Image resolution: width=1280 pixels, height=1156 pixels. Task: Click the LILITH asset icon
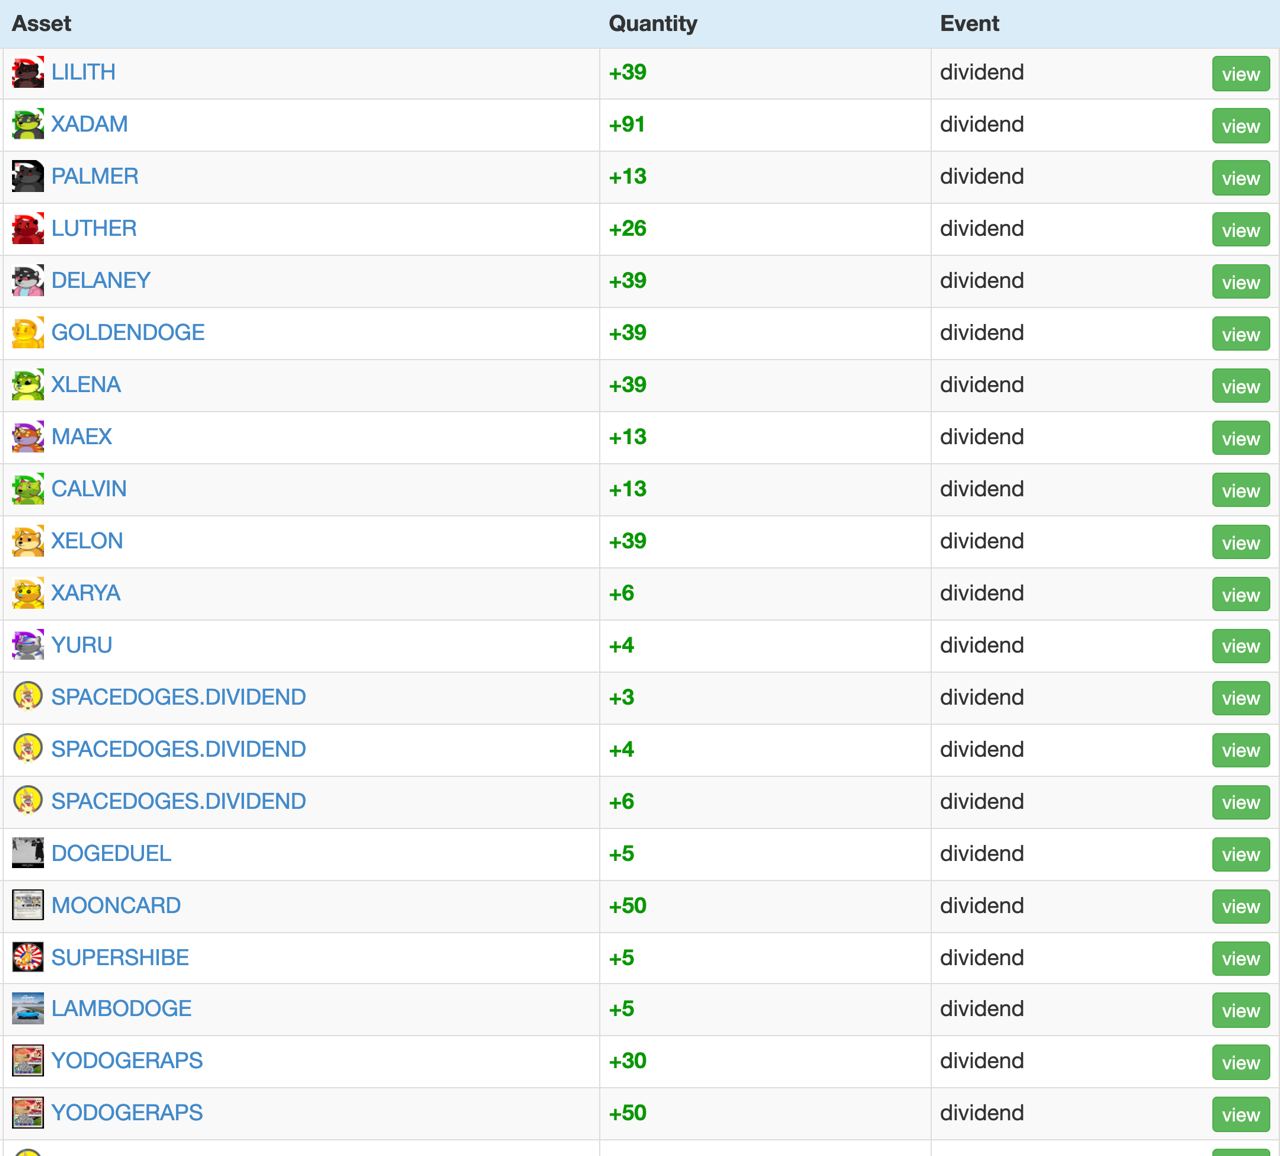coord(28,73)
